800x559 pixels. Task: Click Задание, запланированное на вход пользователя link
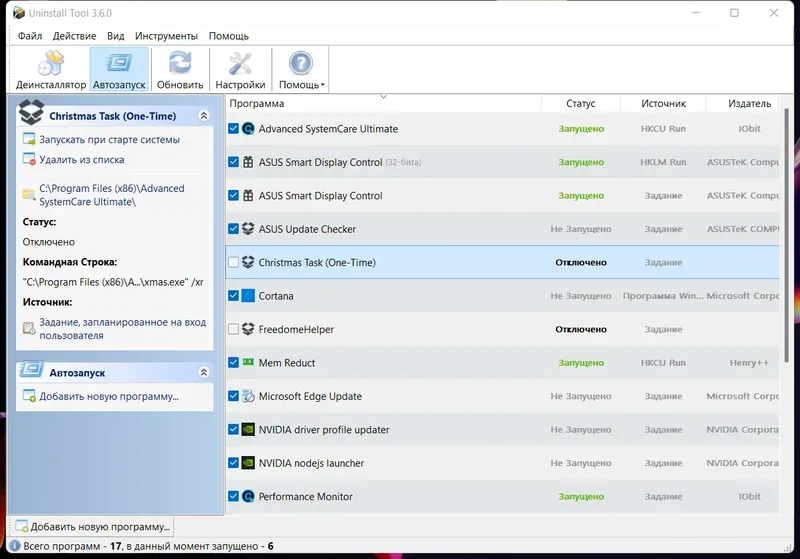(x=122, y=329)
